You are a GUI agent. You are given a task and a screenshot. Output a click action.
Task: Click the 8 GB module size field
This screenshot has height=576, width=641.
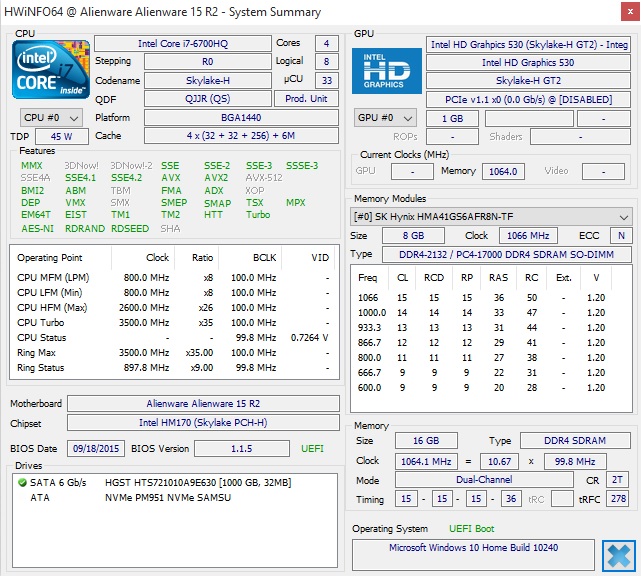(x=413, y=235)
